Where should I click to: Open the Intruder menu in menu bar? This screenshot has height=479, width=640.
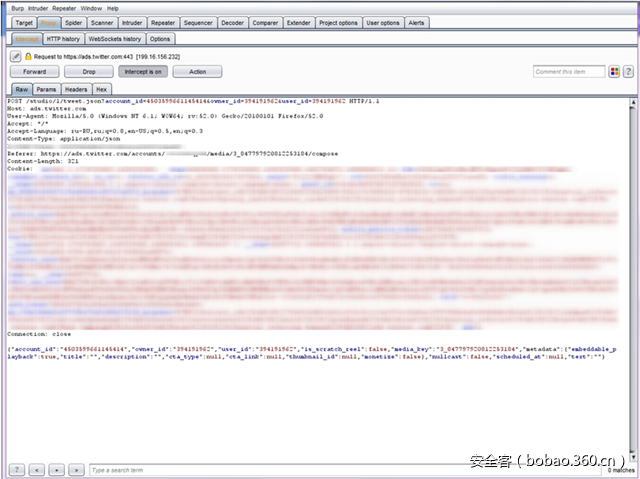point(38,8)
